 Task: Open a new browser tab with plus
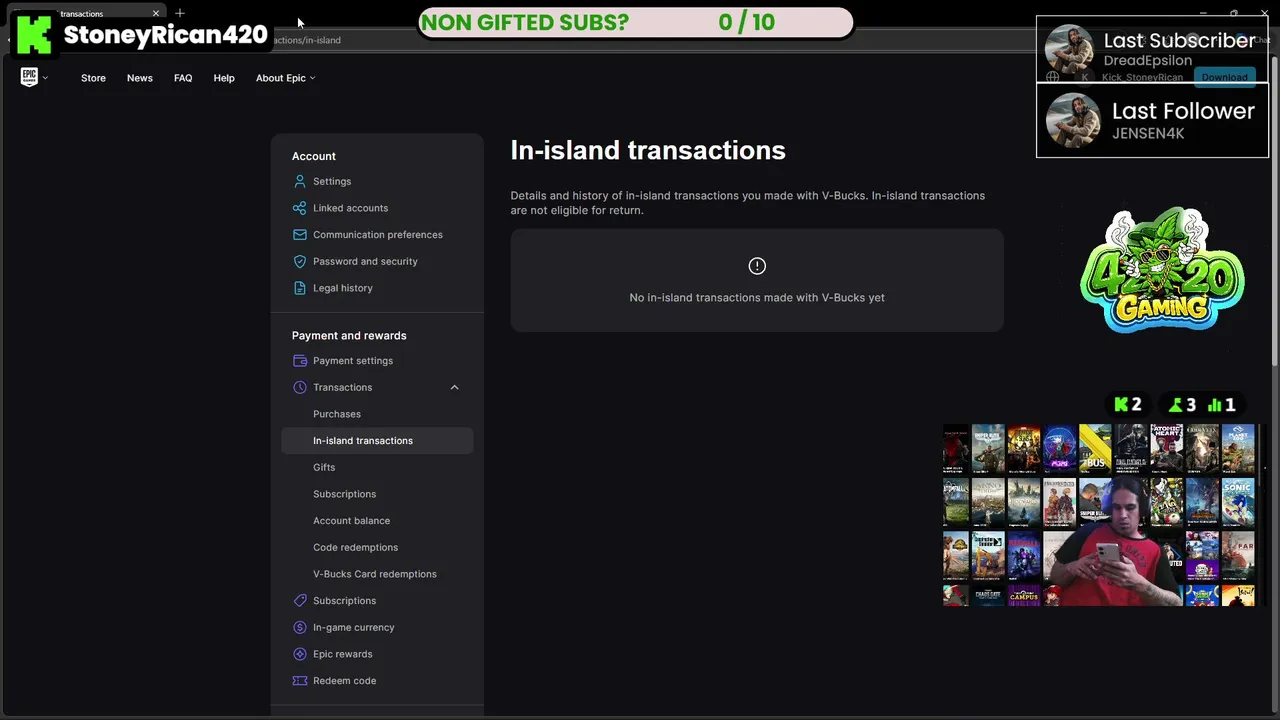pyautogui.click(x=180, y=13)
